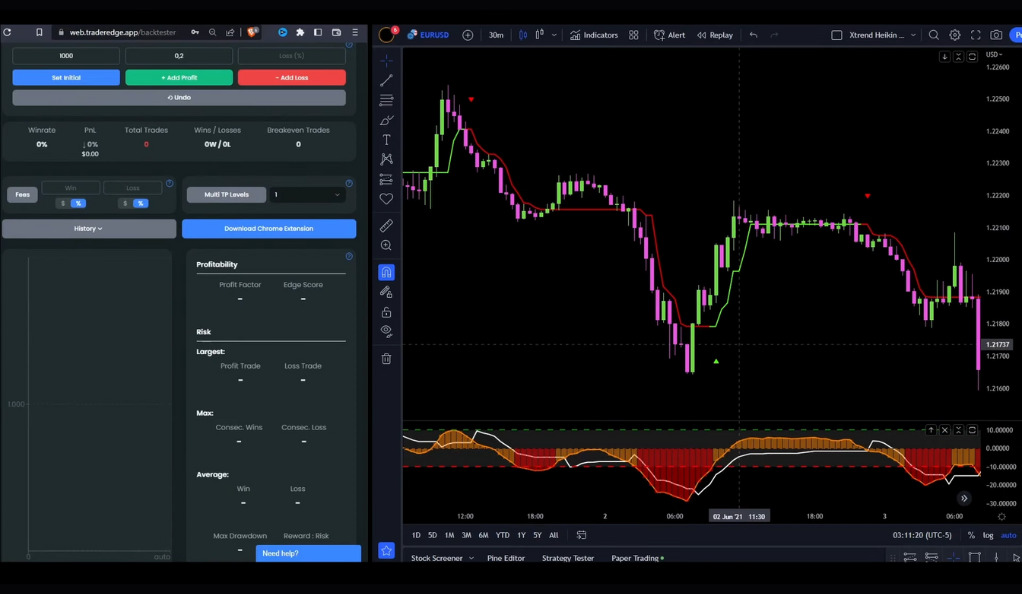The height and width of the screenshot is (594, 1022).
Task: Bookmark the backtester page
Action: (x=39, y=32)
